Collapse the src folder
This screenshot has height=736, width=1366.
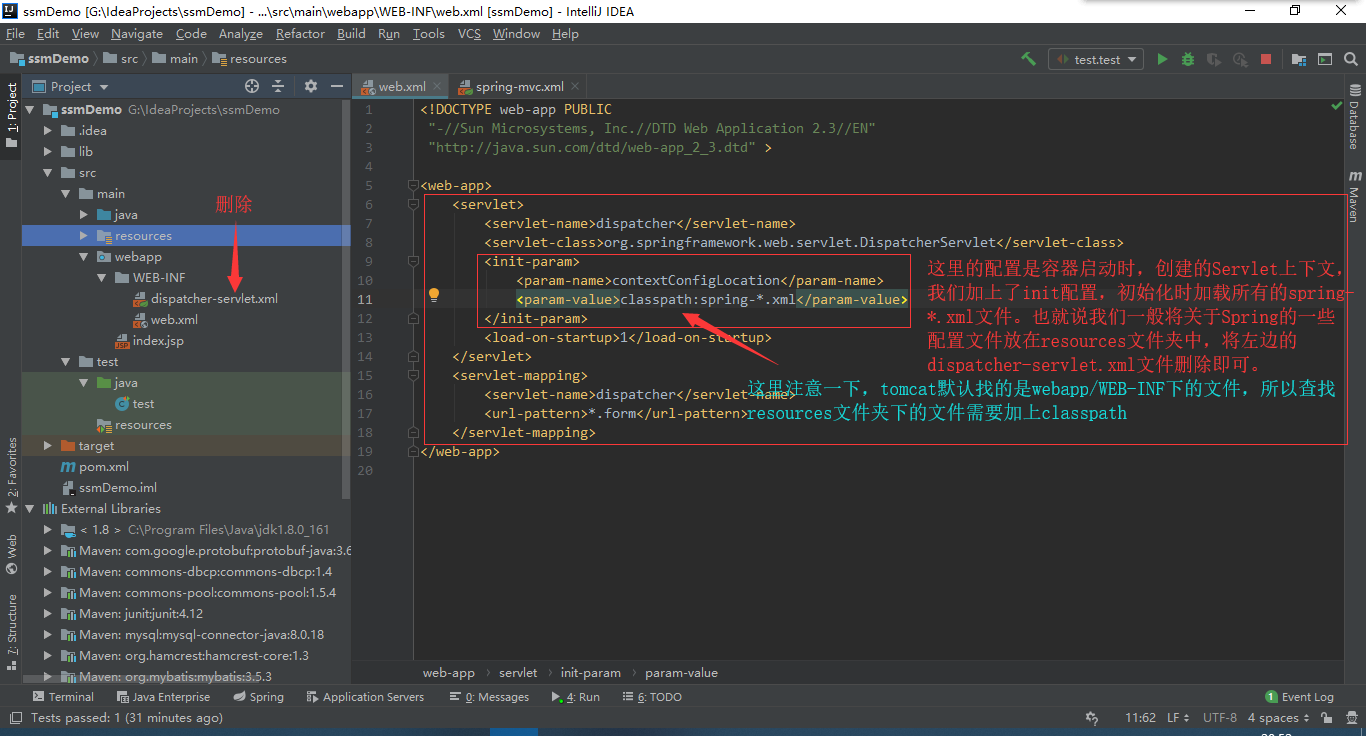click(x=47, y=173)
